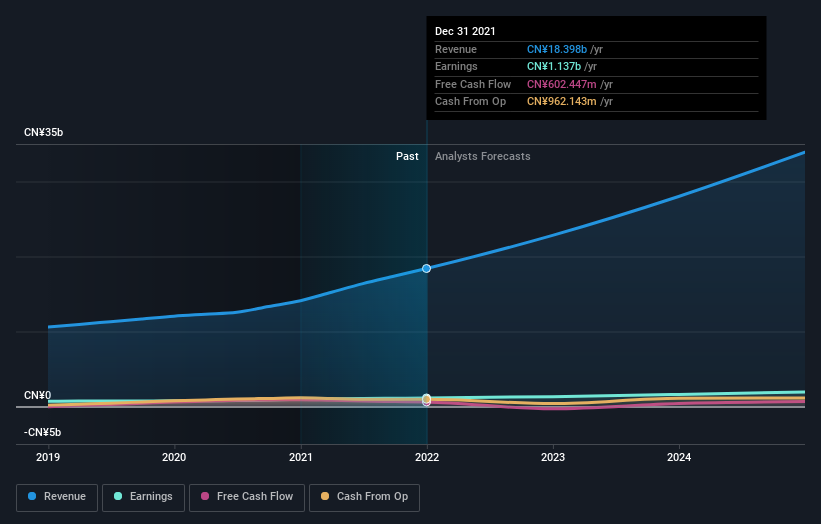Click the 'Revenue' row label in tooltip
The width and height of the screenshot is (821, 524).
click(x=456, y=49)
